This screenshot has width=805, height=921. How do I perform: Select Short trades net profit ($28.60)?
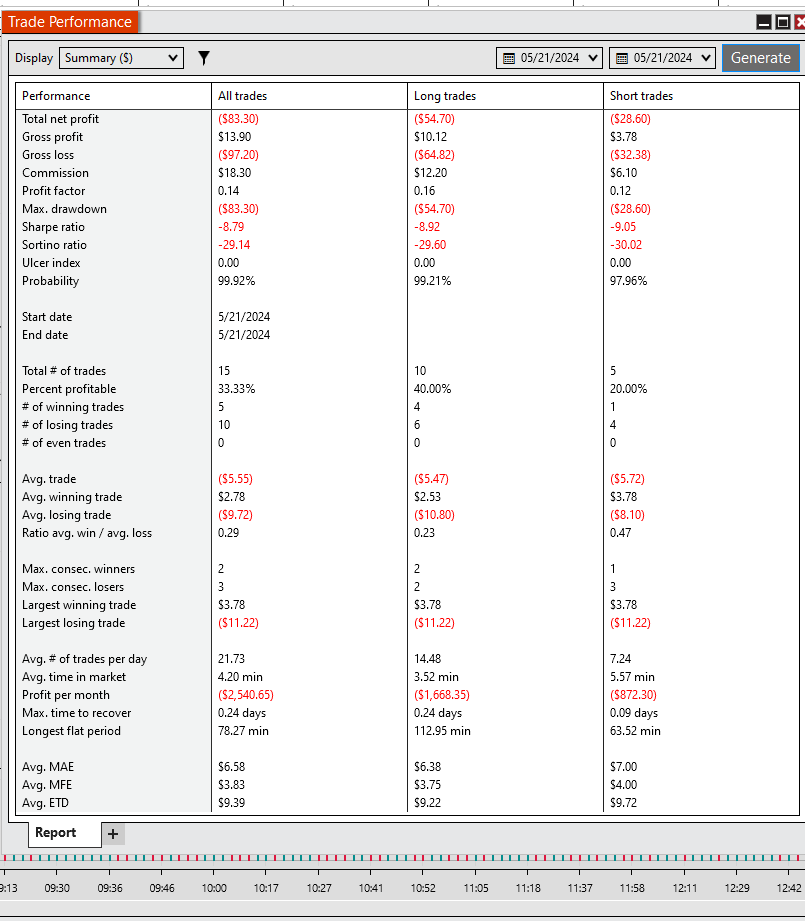coord(631,119)
